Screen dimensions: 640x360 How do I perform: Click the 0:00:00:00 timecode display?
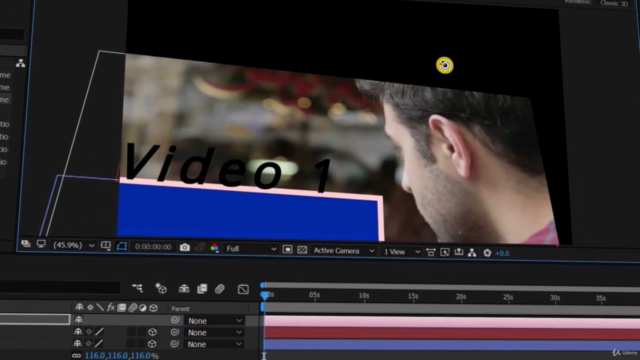point(153,247)
